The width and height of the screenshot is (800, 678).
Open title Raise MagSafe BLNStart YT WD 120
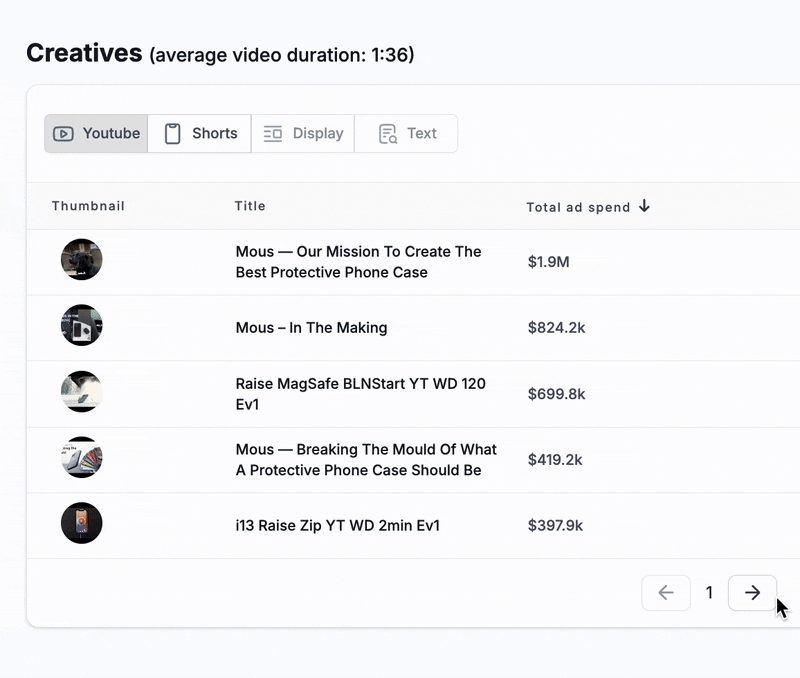point(360,394)
